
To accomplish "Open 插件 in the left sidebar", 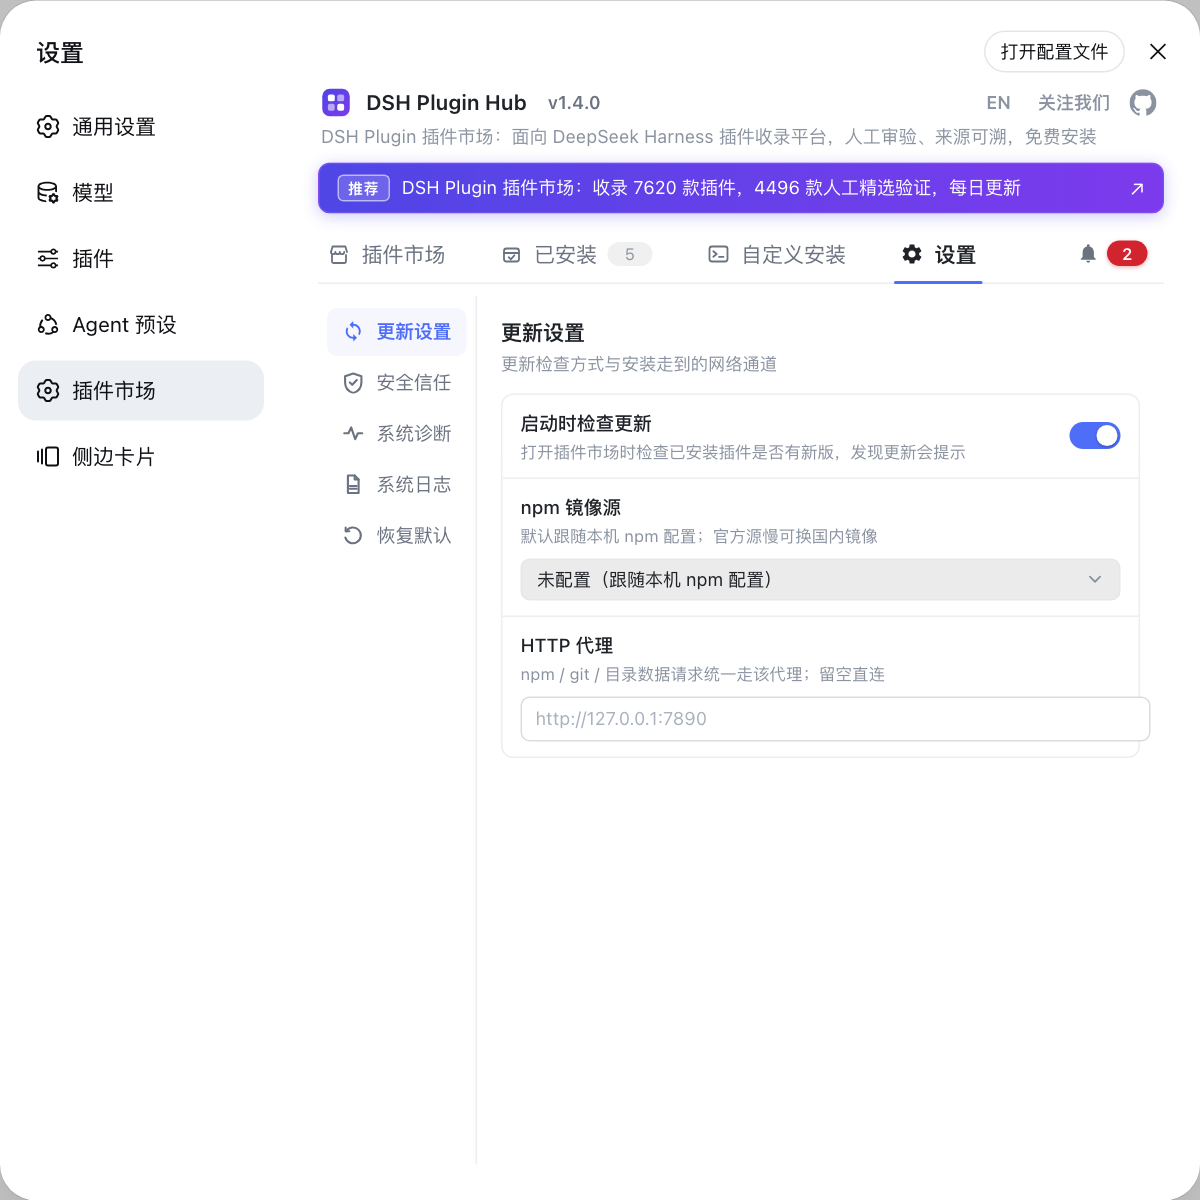I will tap(141, 259).
